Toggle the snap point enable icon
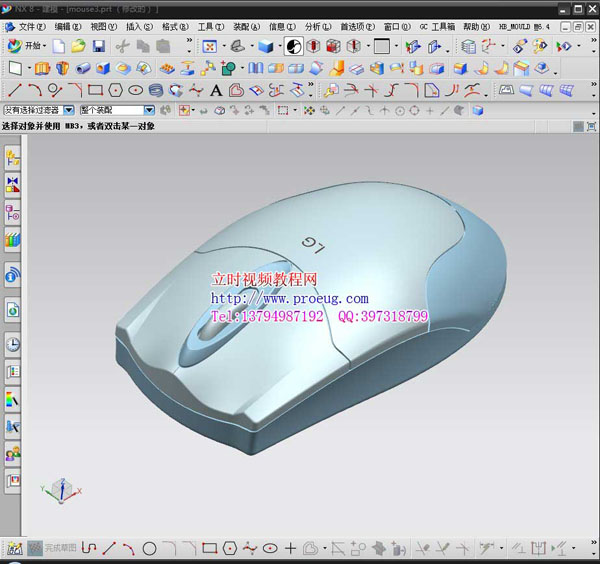This screenshot has width=600, height=564. point(309,111)
